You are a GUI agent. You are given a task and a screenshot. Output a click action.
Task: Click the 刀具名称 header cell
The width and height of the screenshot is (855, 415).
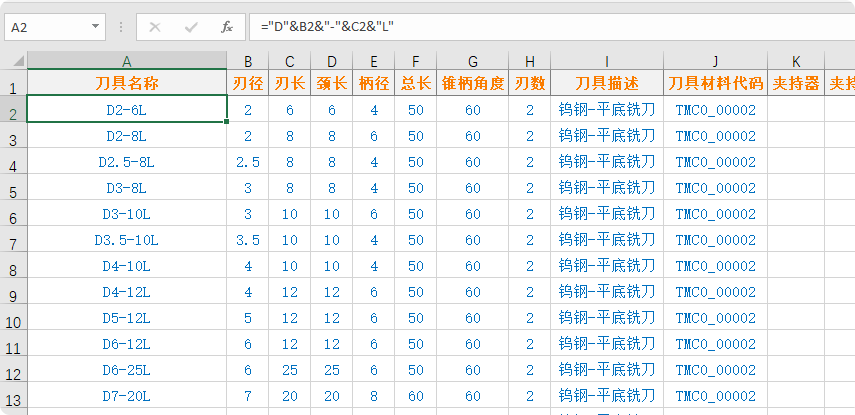point(127,83)
